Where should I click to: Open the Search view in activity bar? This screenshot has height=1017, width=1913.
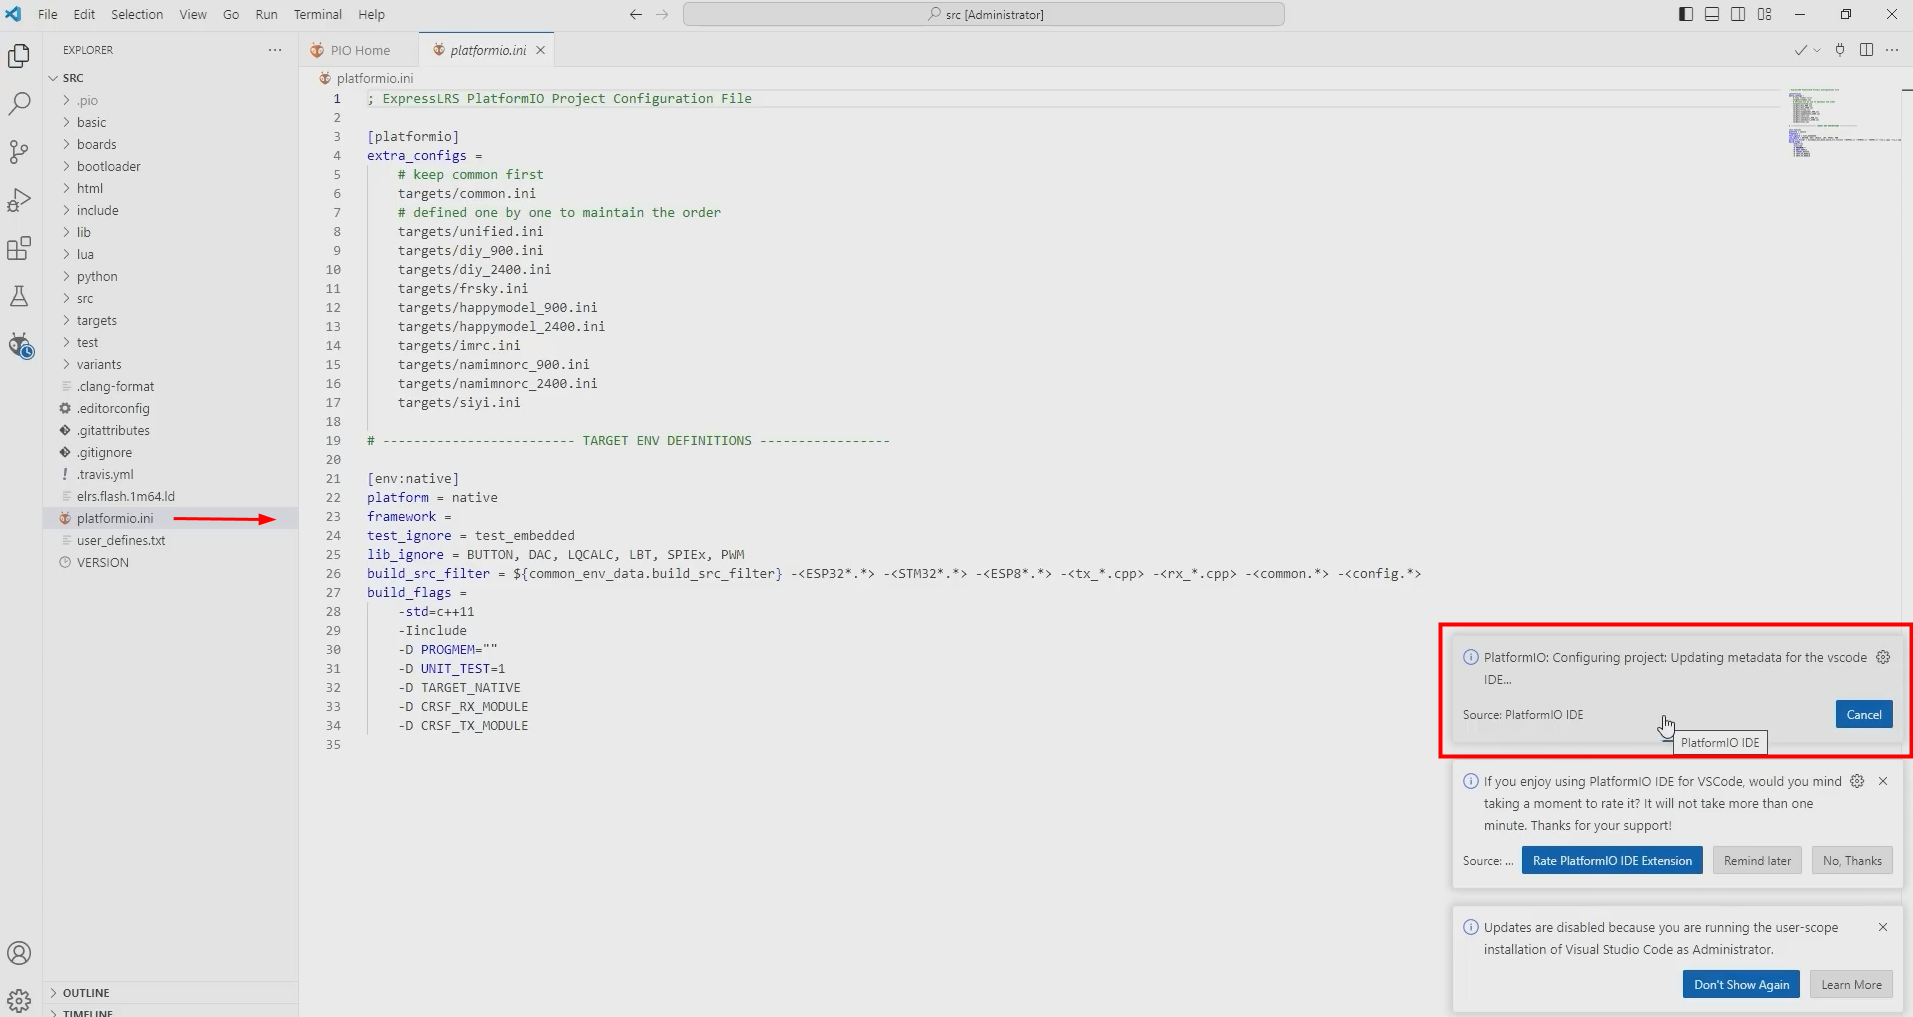click(x=19, y=104)
